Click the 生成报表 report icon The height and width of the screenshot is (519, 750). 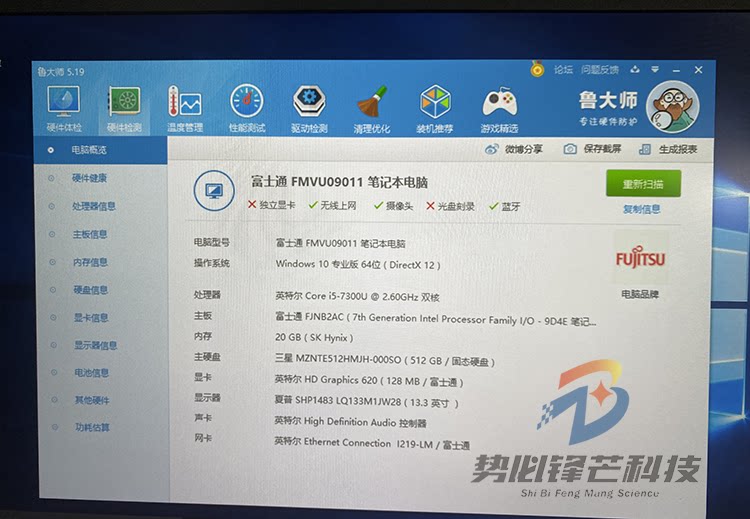pyautogui.click(x=645, y=149)
